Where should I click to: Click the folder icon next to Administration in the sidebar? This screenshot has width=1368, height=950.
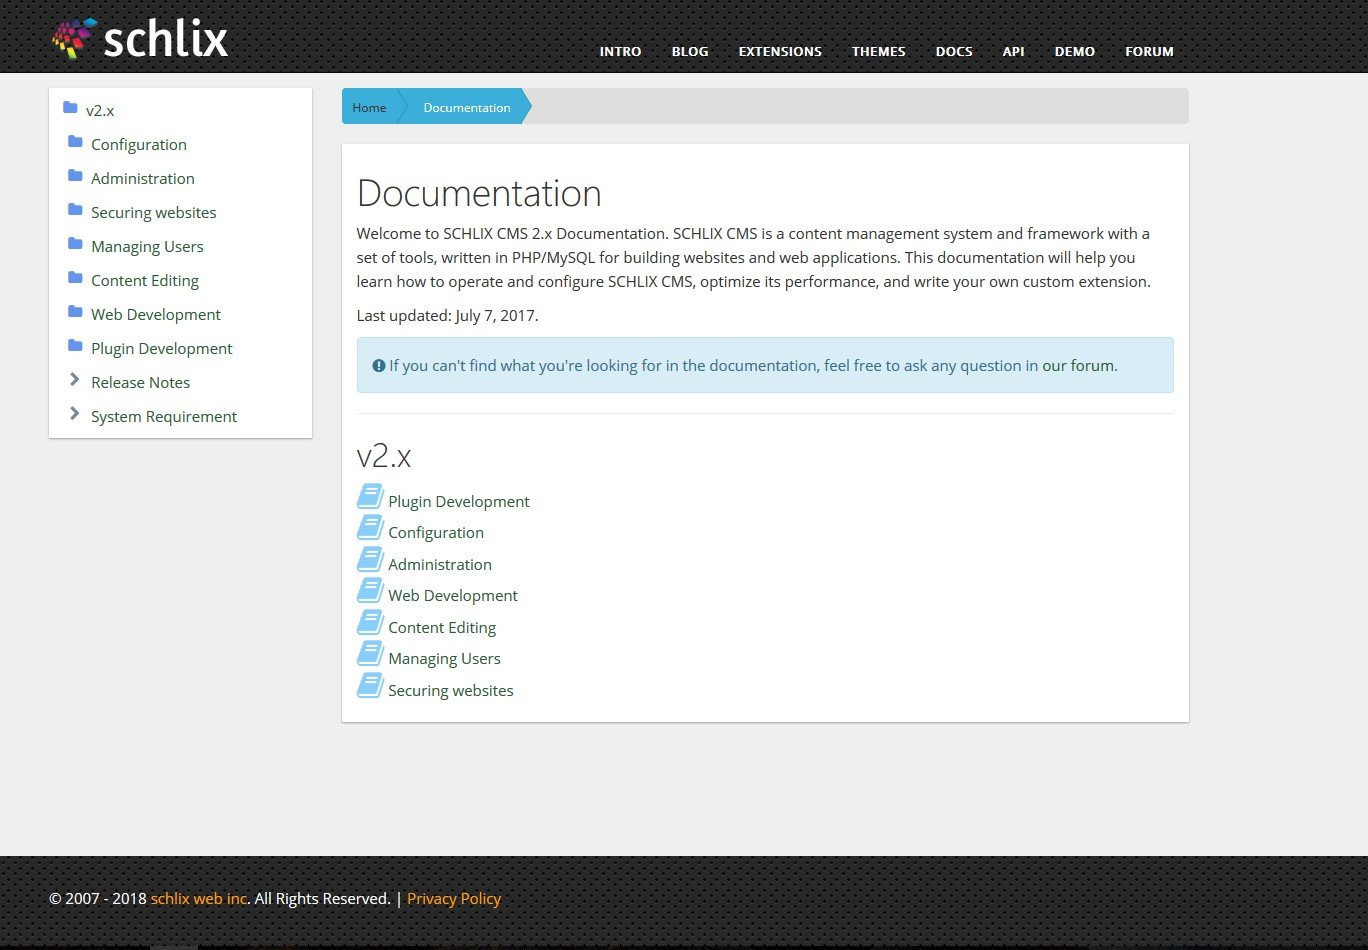75,176
